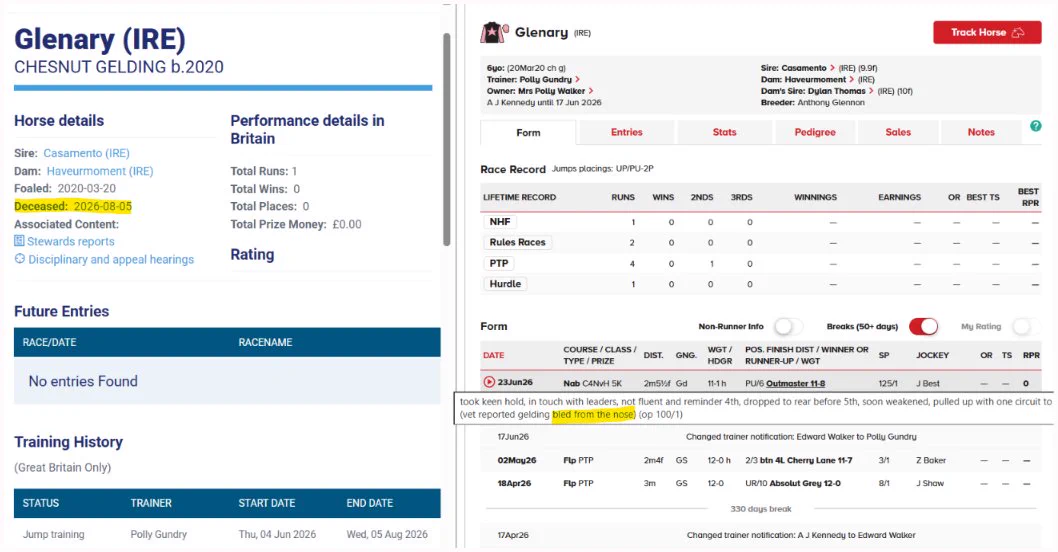Click the 17Apr26 trainer change notification
This screenshot has width=1058, height=552.
click(801, 535)
